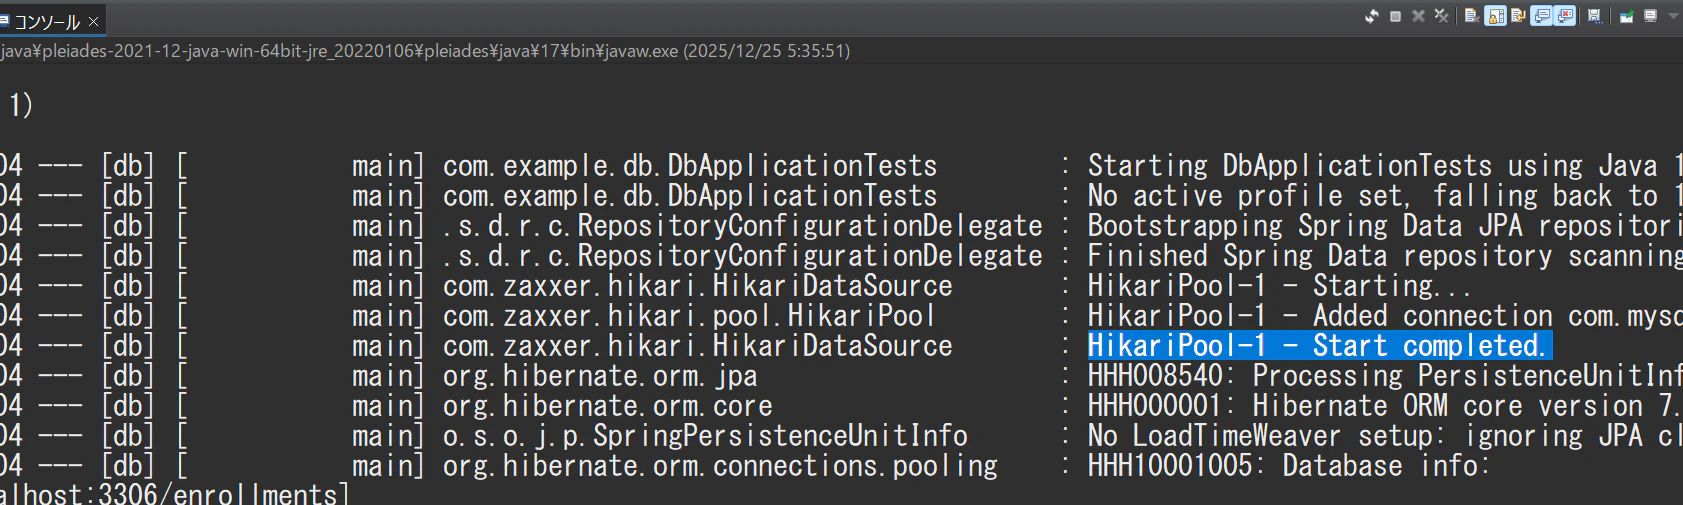Click "HHH008540: Processing PersistenceUnitInfo" message
The height and width of the screenshot is (505, 1683).
[1384, 376]
